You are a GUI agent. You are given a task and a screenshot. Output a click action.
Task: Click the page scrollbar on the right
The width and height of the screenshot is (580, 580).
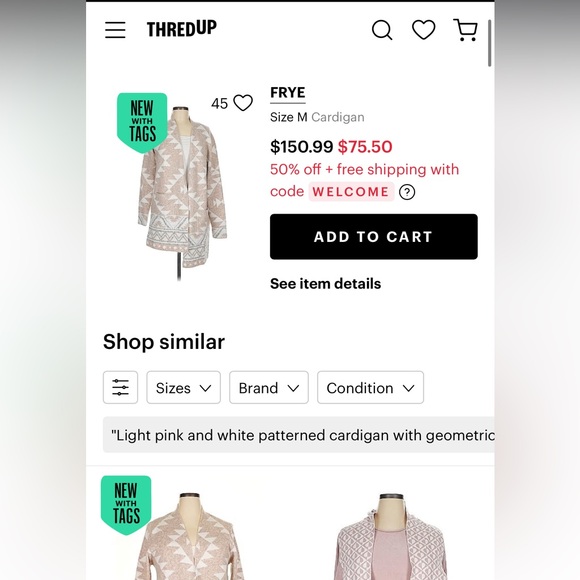click(x=489, y=43)
